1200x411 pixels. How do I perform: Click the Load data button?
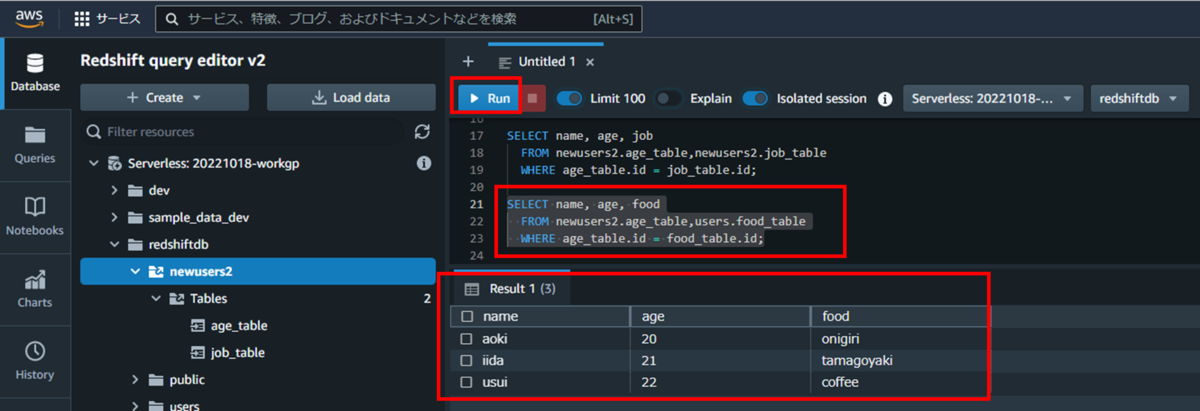click(351, 98)
